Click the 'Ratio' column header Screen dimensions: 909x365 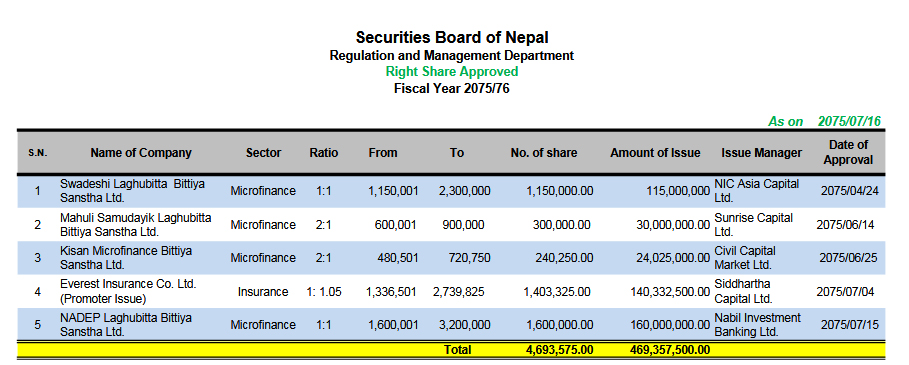coord(323,153)
